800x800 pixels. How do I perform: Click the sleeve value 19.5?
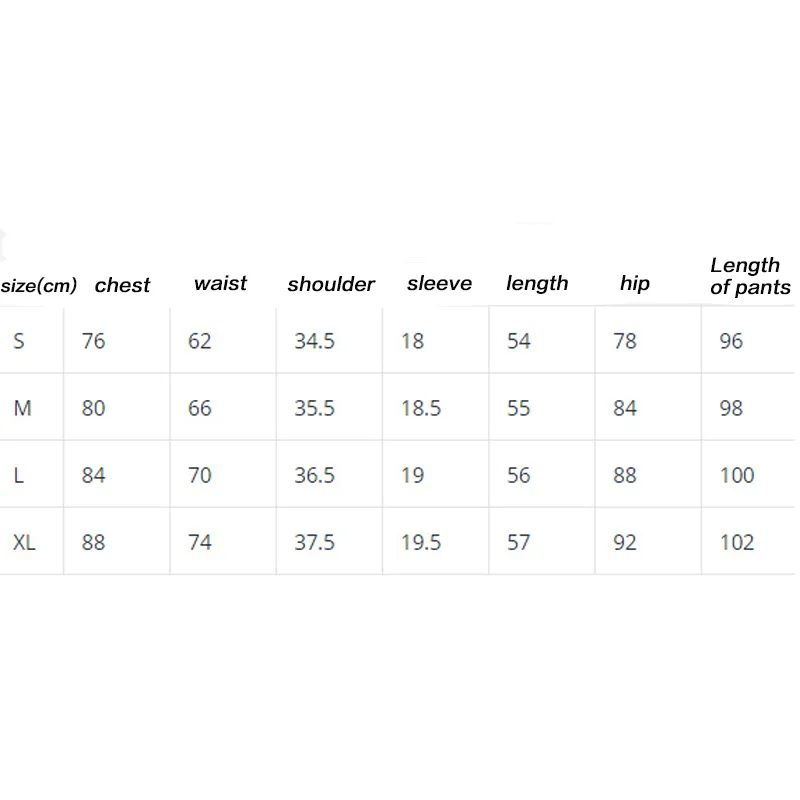coord(420,542)
